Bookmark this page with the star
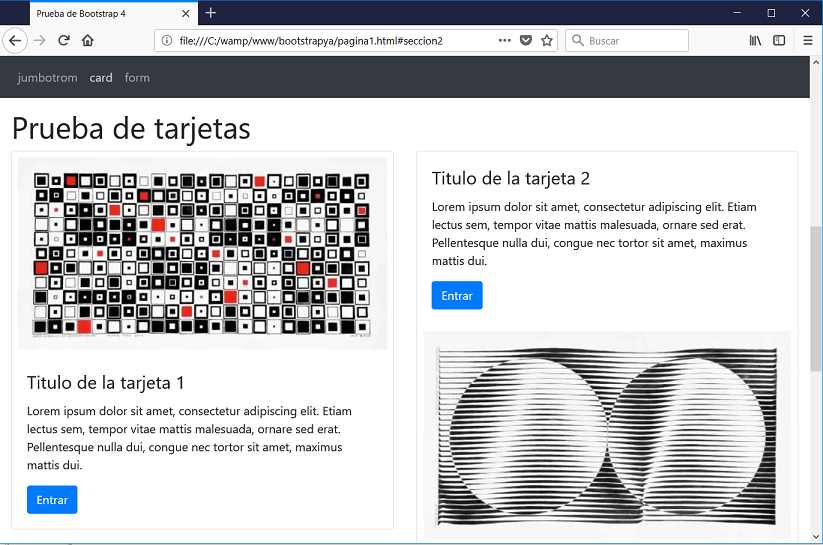Image resolution: width=823 pixels, height=545 pixels. tap(547, 40)
